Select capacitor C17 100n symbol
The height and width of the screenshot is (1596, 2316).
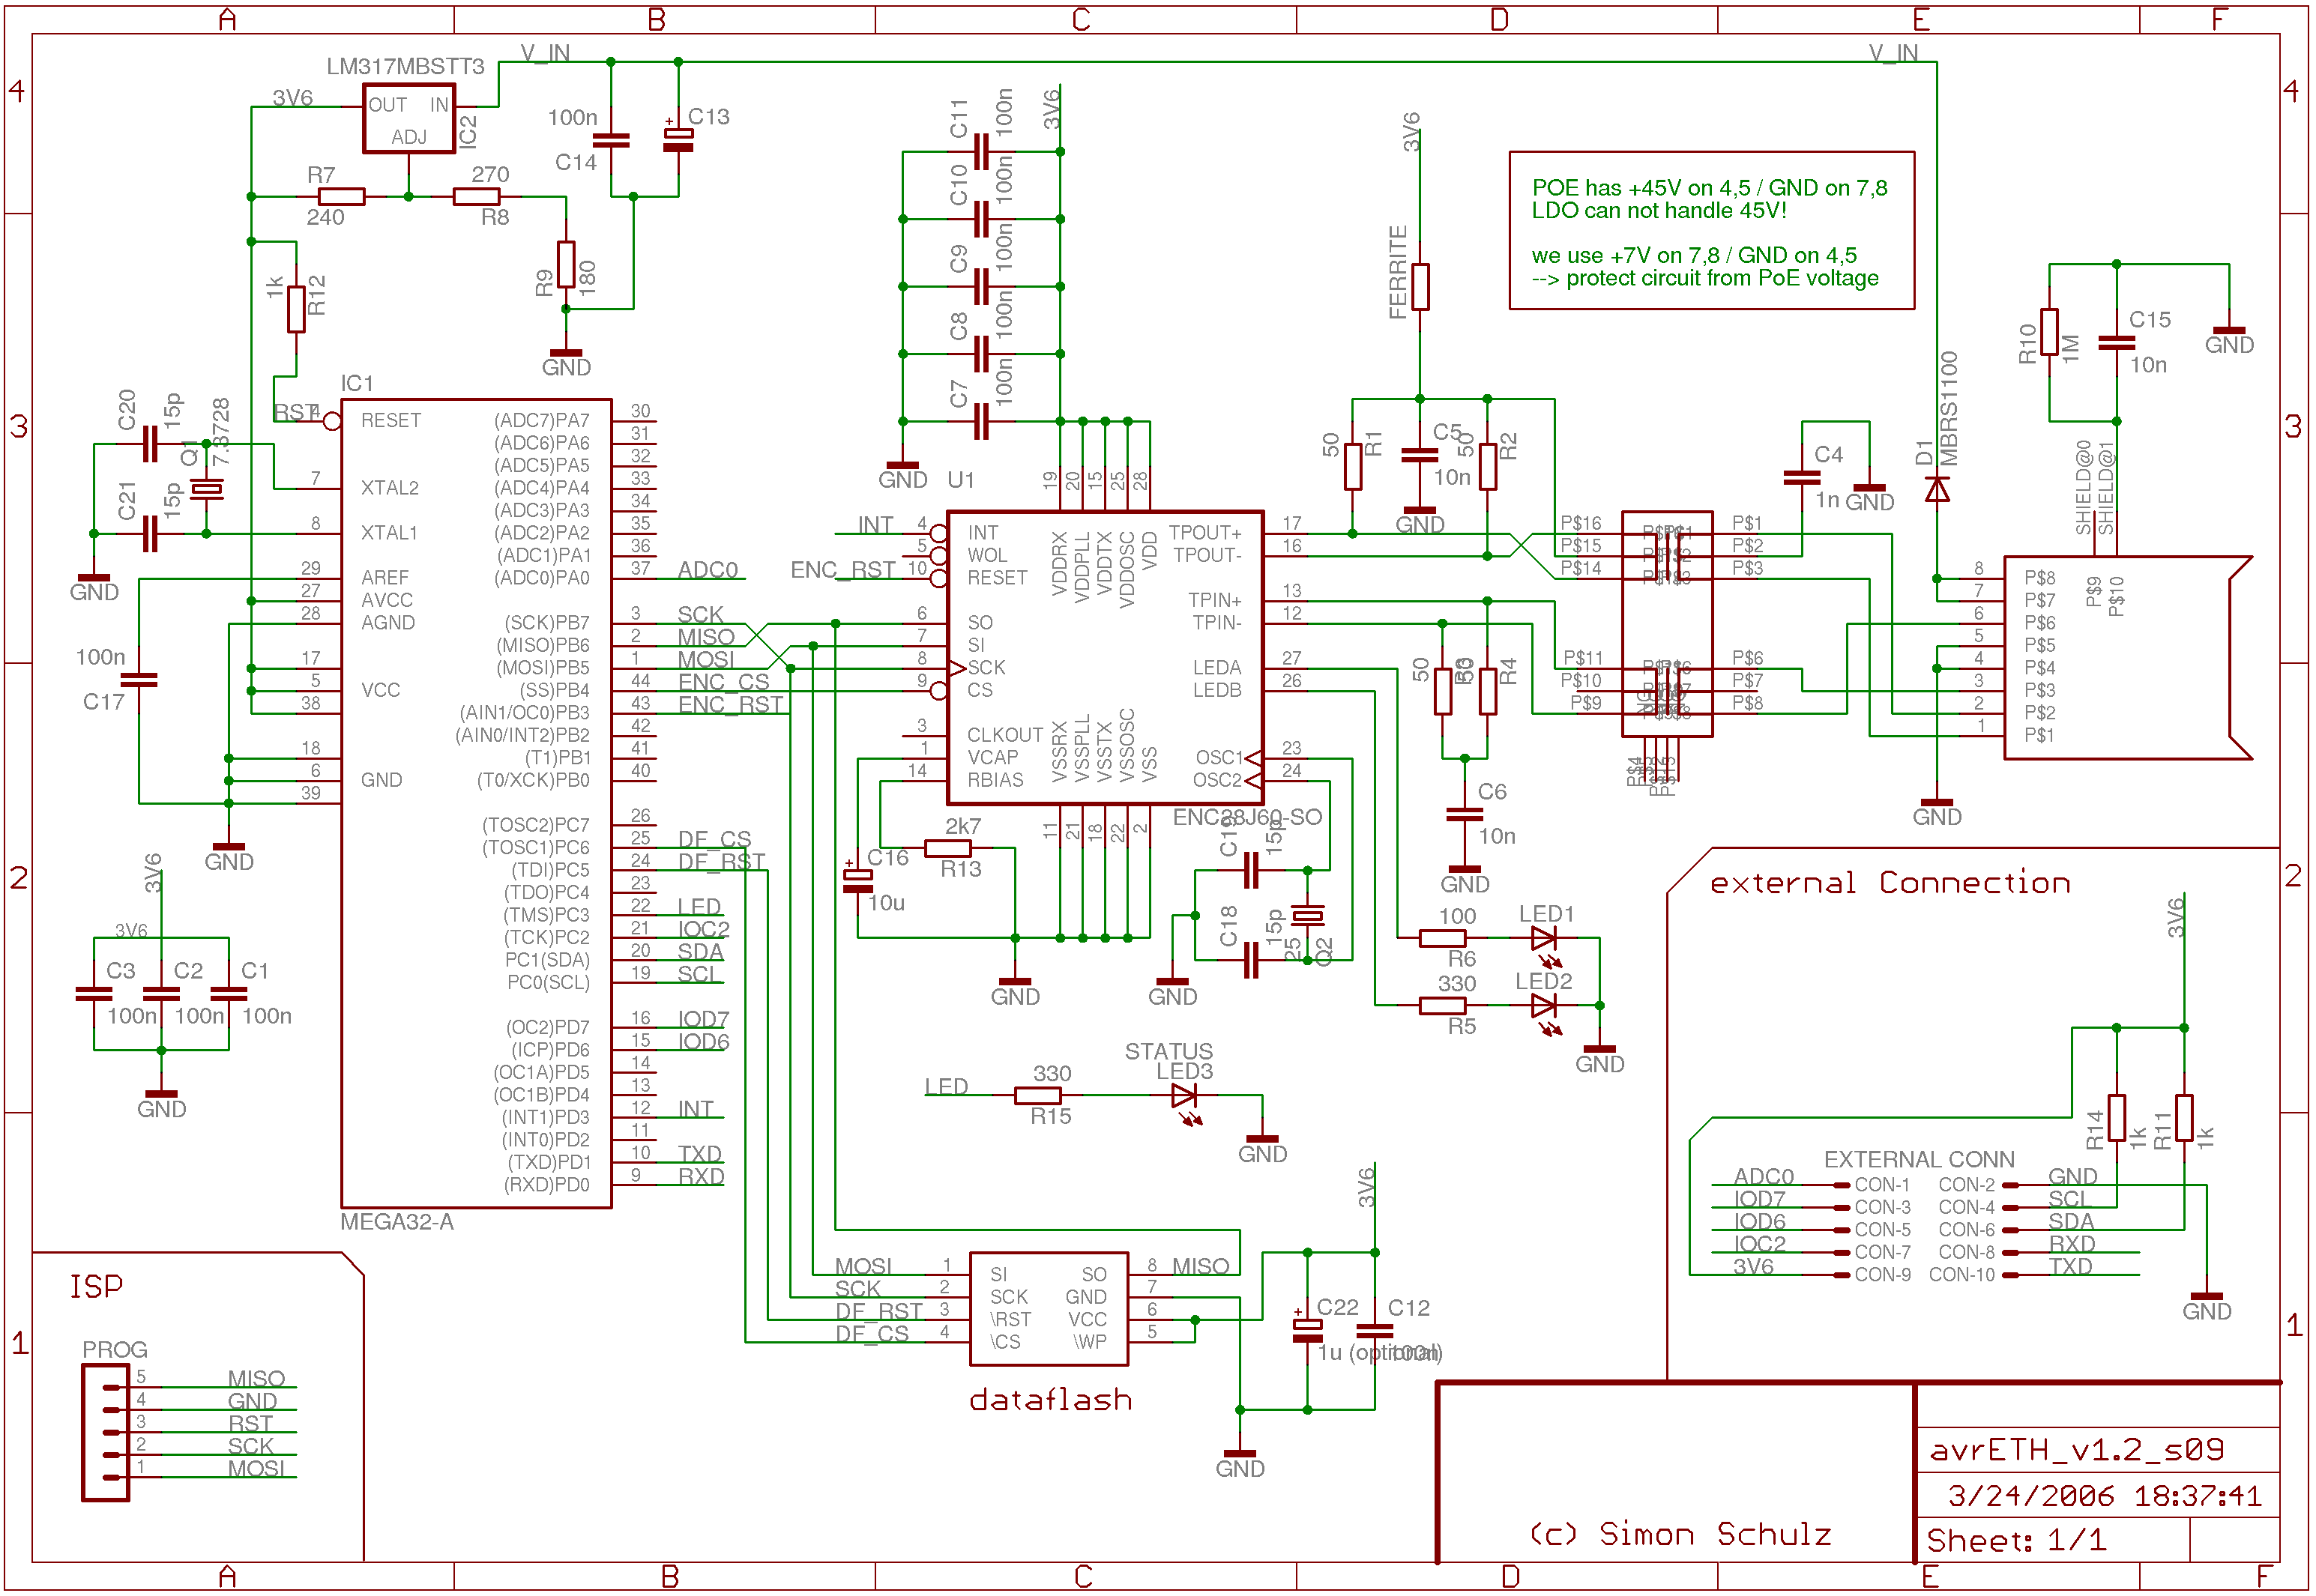139,680
